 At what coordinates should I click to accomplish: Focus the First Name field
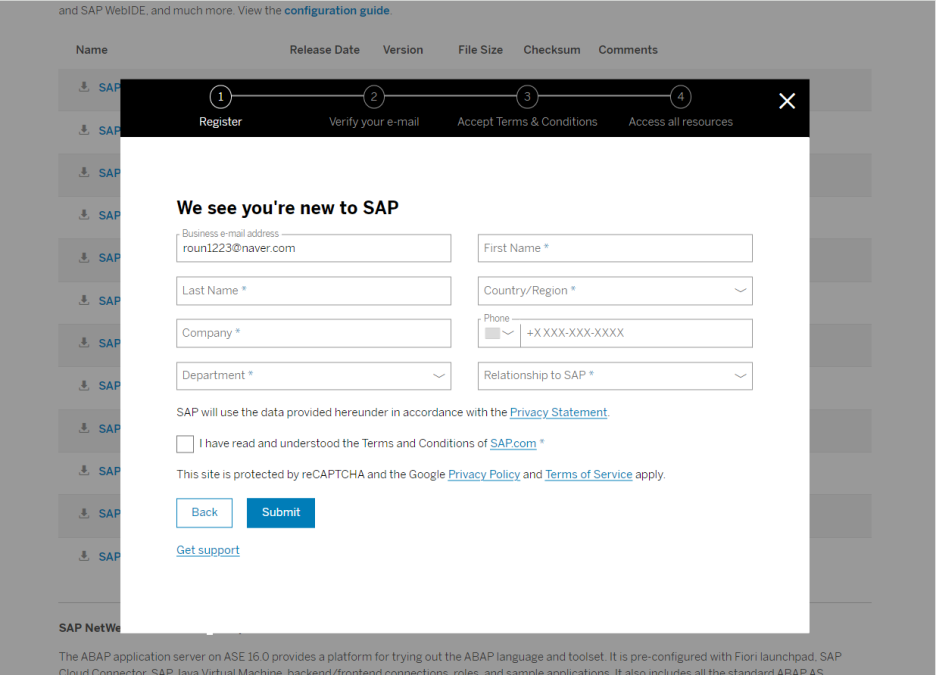tap(615, 248)
